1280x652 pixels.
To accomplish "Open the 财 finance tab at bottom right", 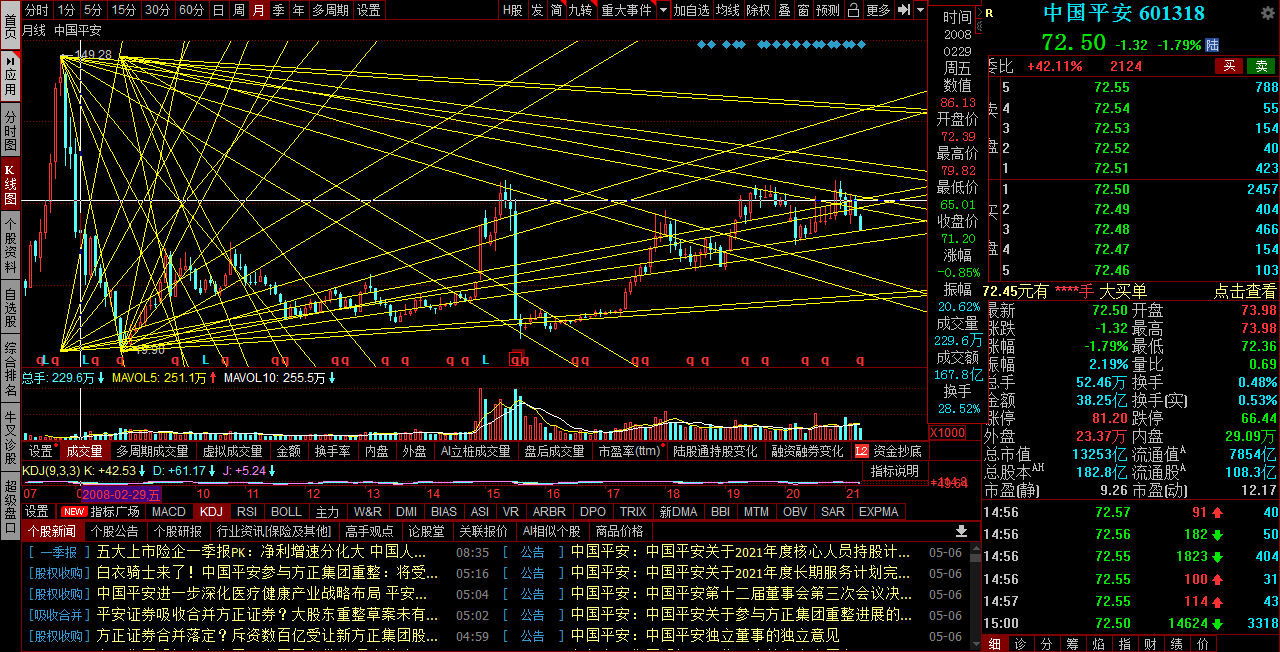I will (x=1150, y=644).
